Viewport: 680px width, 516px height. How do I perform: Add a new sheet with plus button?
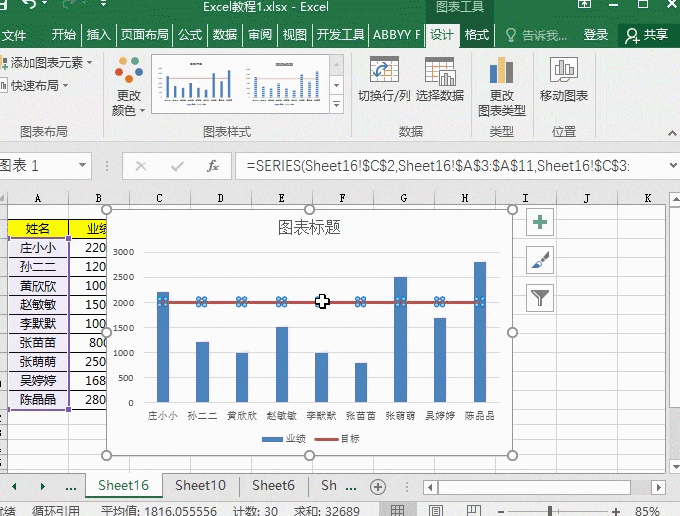(x=378, y=487)
